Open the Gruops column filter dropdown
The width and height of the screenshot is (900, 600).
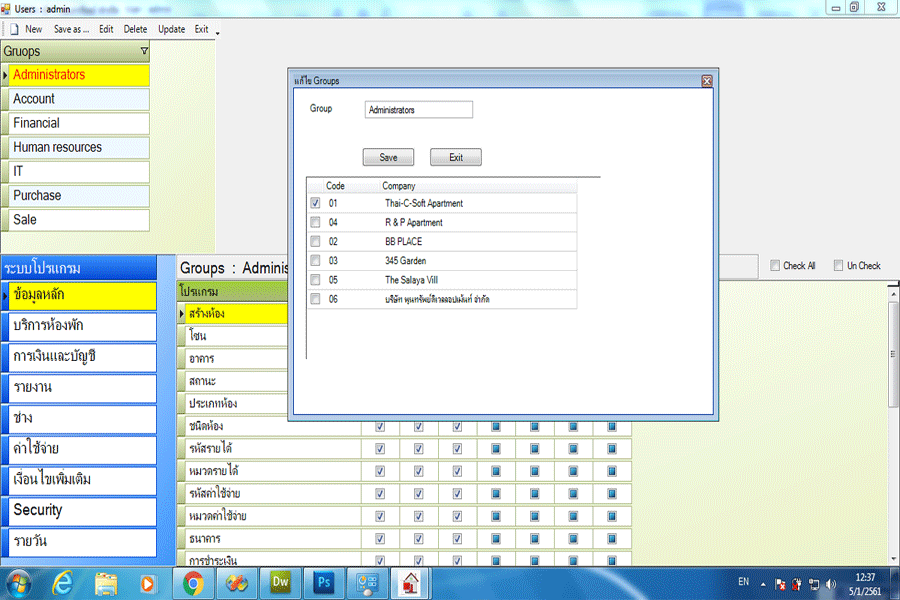143,51
